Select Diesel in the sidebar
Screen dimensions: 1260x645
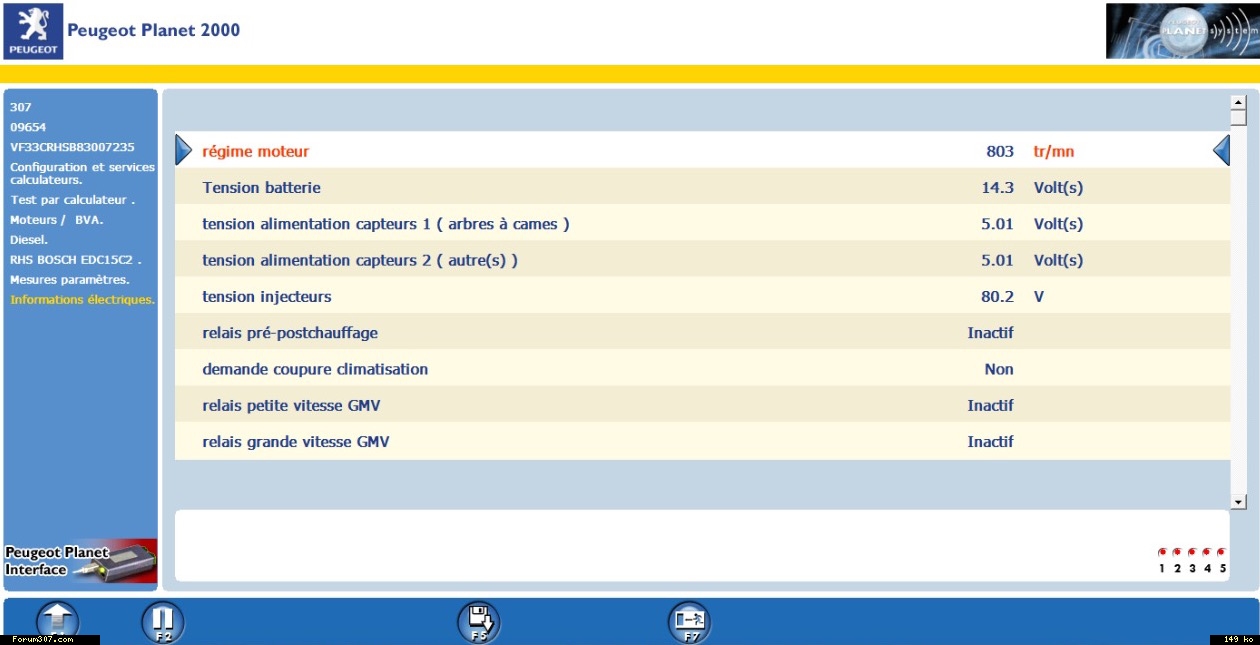click(x=29, y=240)
